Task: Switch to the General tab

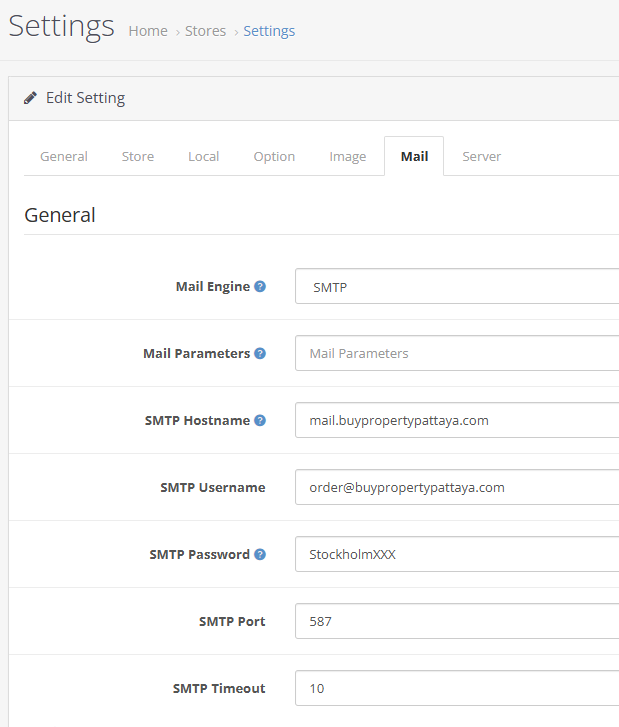Action: click(x=64, y=156)
